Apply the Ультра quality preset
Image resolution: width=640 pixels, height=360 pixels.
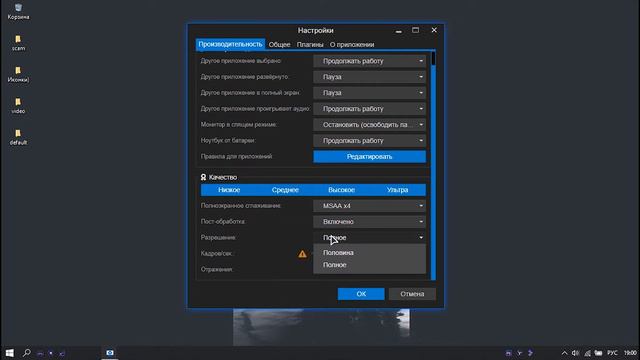pyautogui.click(x=398, y=190)
